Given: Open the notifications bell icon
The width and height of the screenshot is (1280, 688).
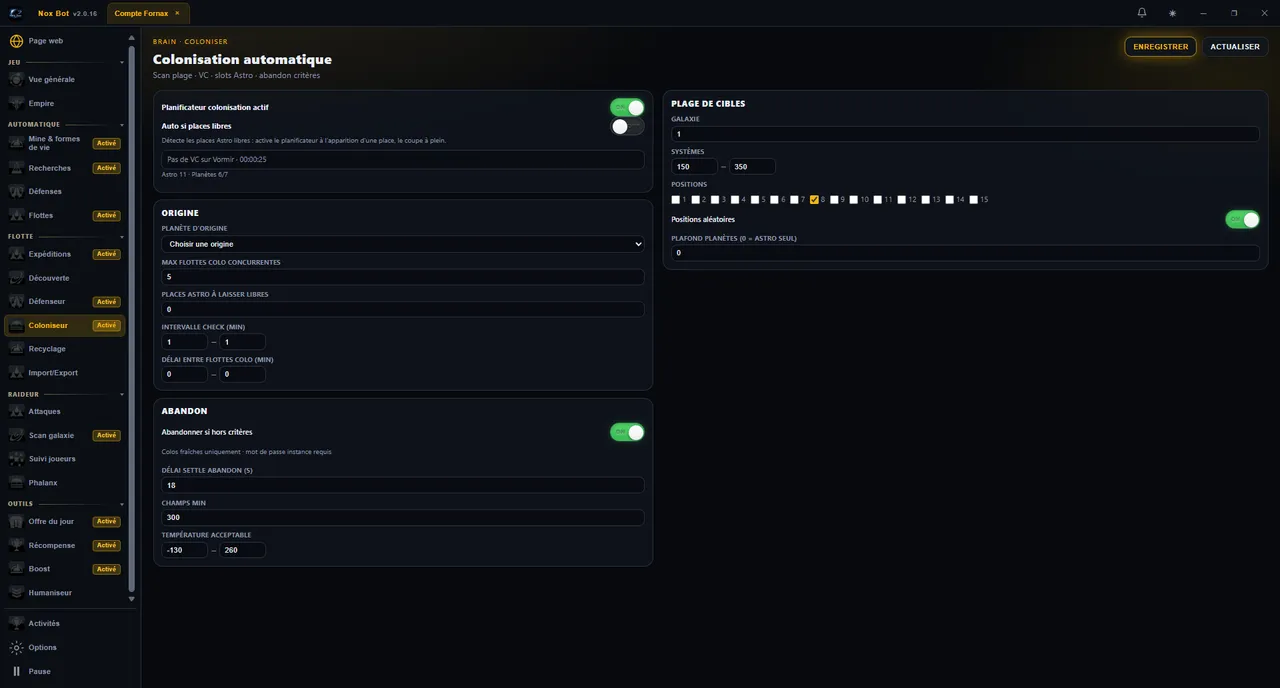Looking at the screenshot, I should [1142, 13].
